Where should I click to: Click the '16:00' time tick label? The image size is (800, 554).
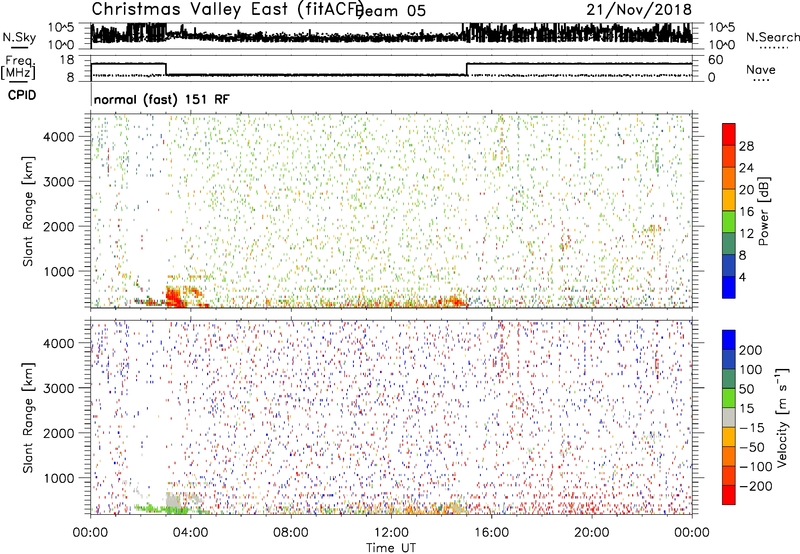(491, 533)
